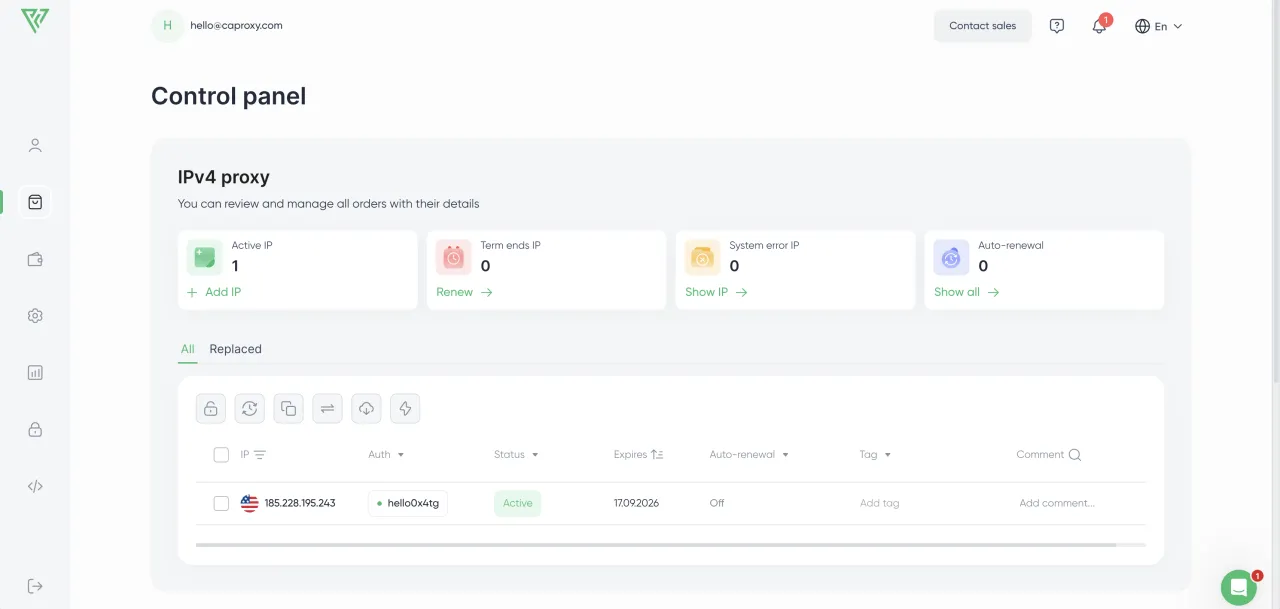This screenshot has height=609, width=1280.
Task: Click the Auto-renewal card icon
Action: click(x=951, y=257)
